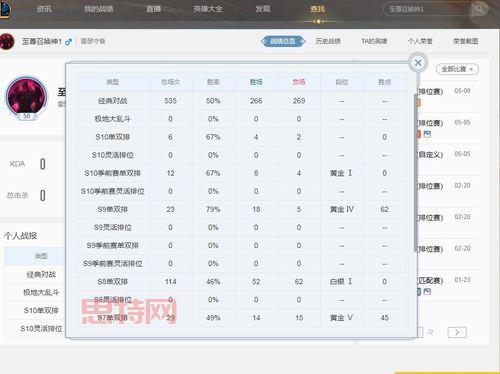Select the 极地大乱斗 row in popup table
This screenshot has height=374, width=500.
tap(242, 119)
